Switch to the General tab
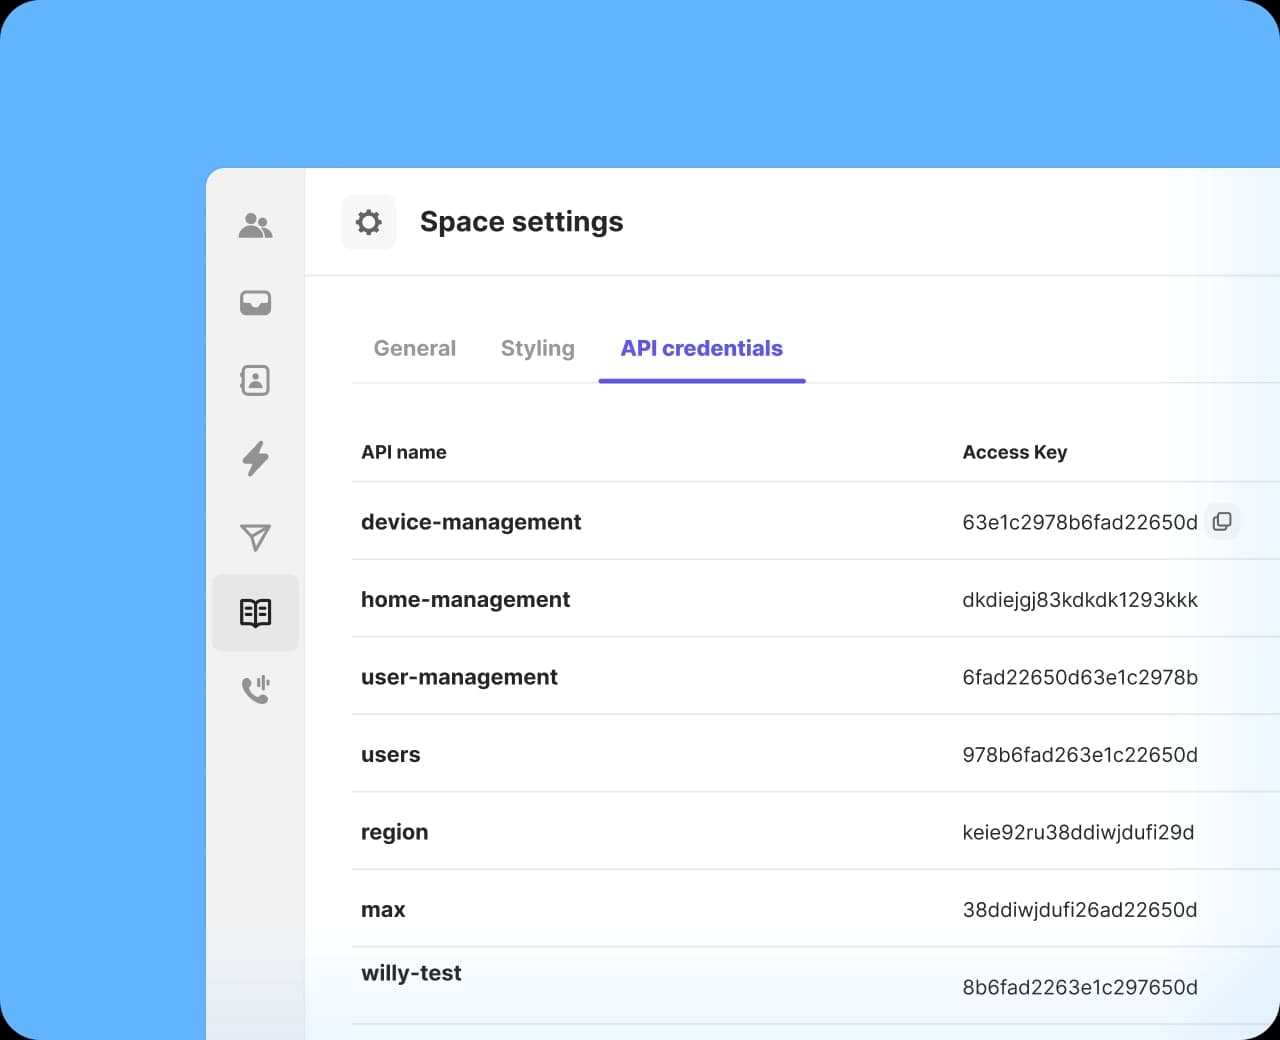 (414, 348)
